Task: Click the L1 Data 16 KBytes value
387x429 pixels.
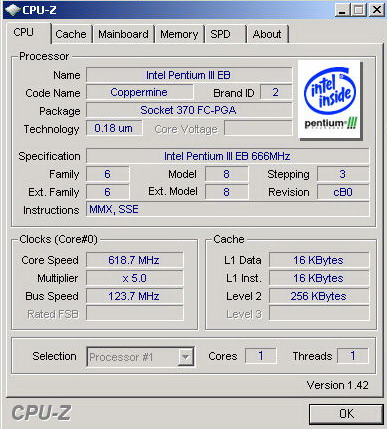Action: [319, 260]
